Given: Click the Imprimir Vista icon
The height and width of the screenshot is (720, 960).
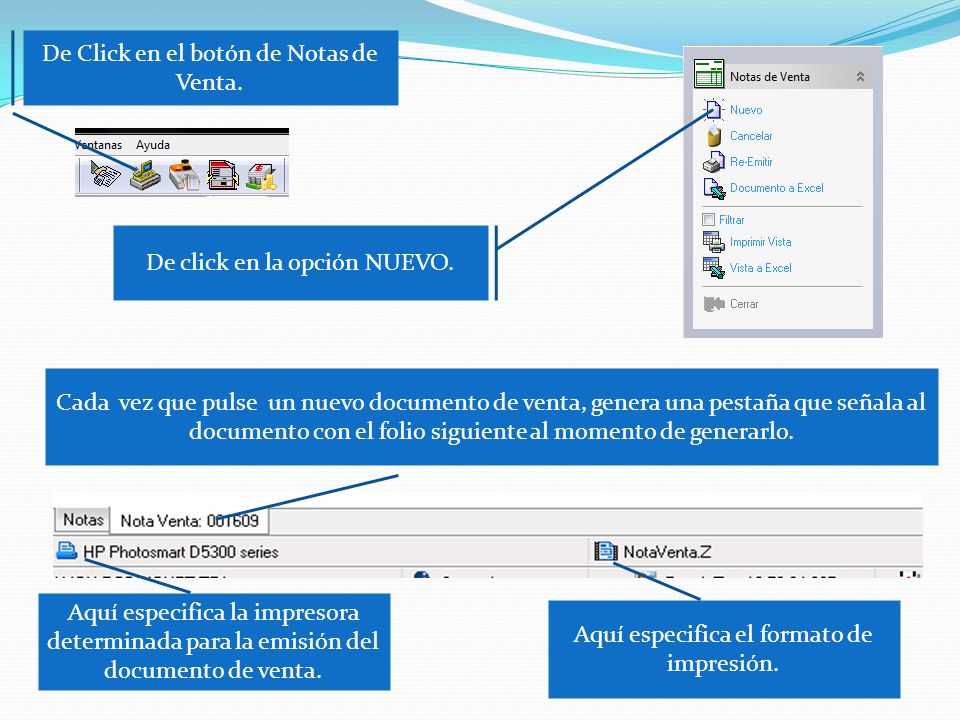Looking at the screenshot, I should coord(713,242).
